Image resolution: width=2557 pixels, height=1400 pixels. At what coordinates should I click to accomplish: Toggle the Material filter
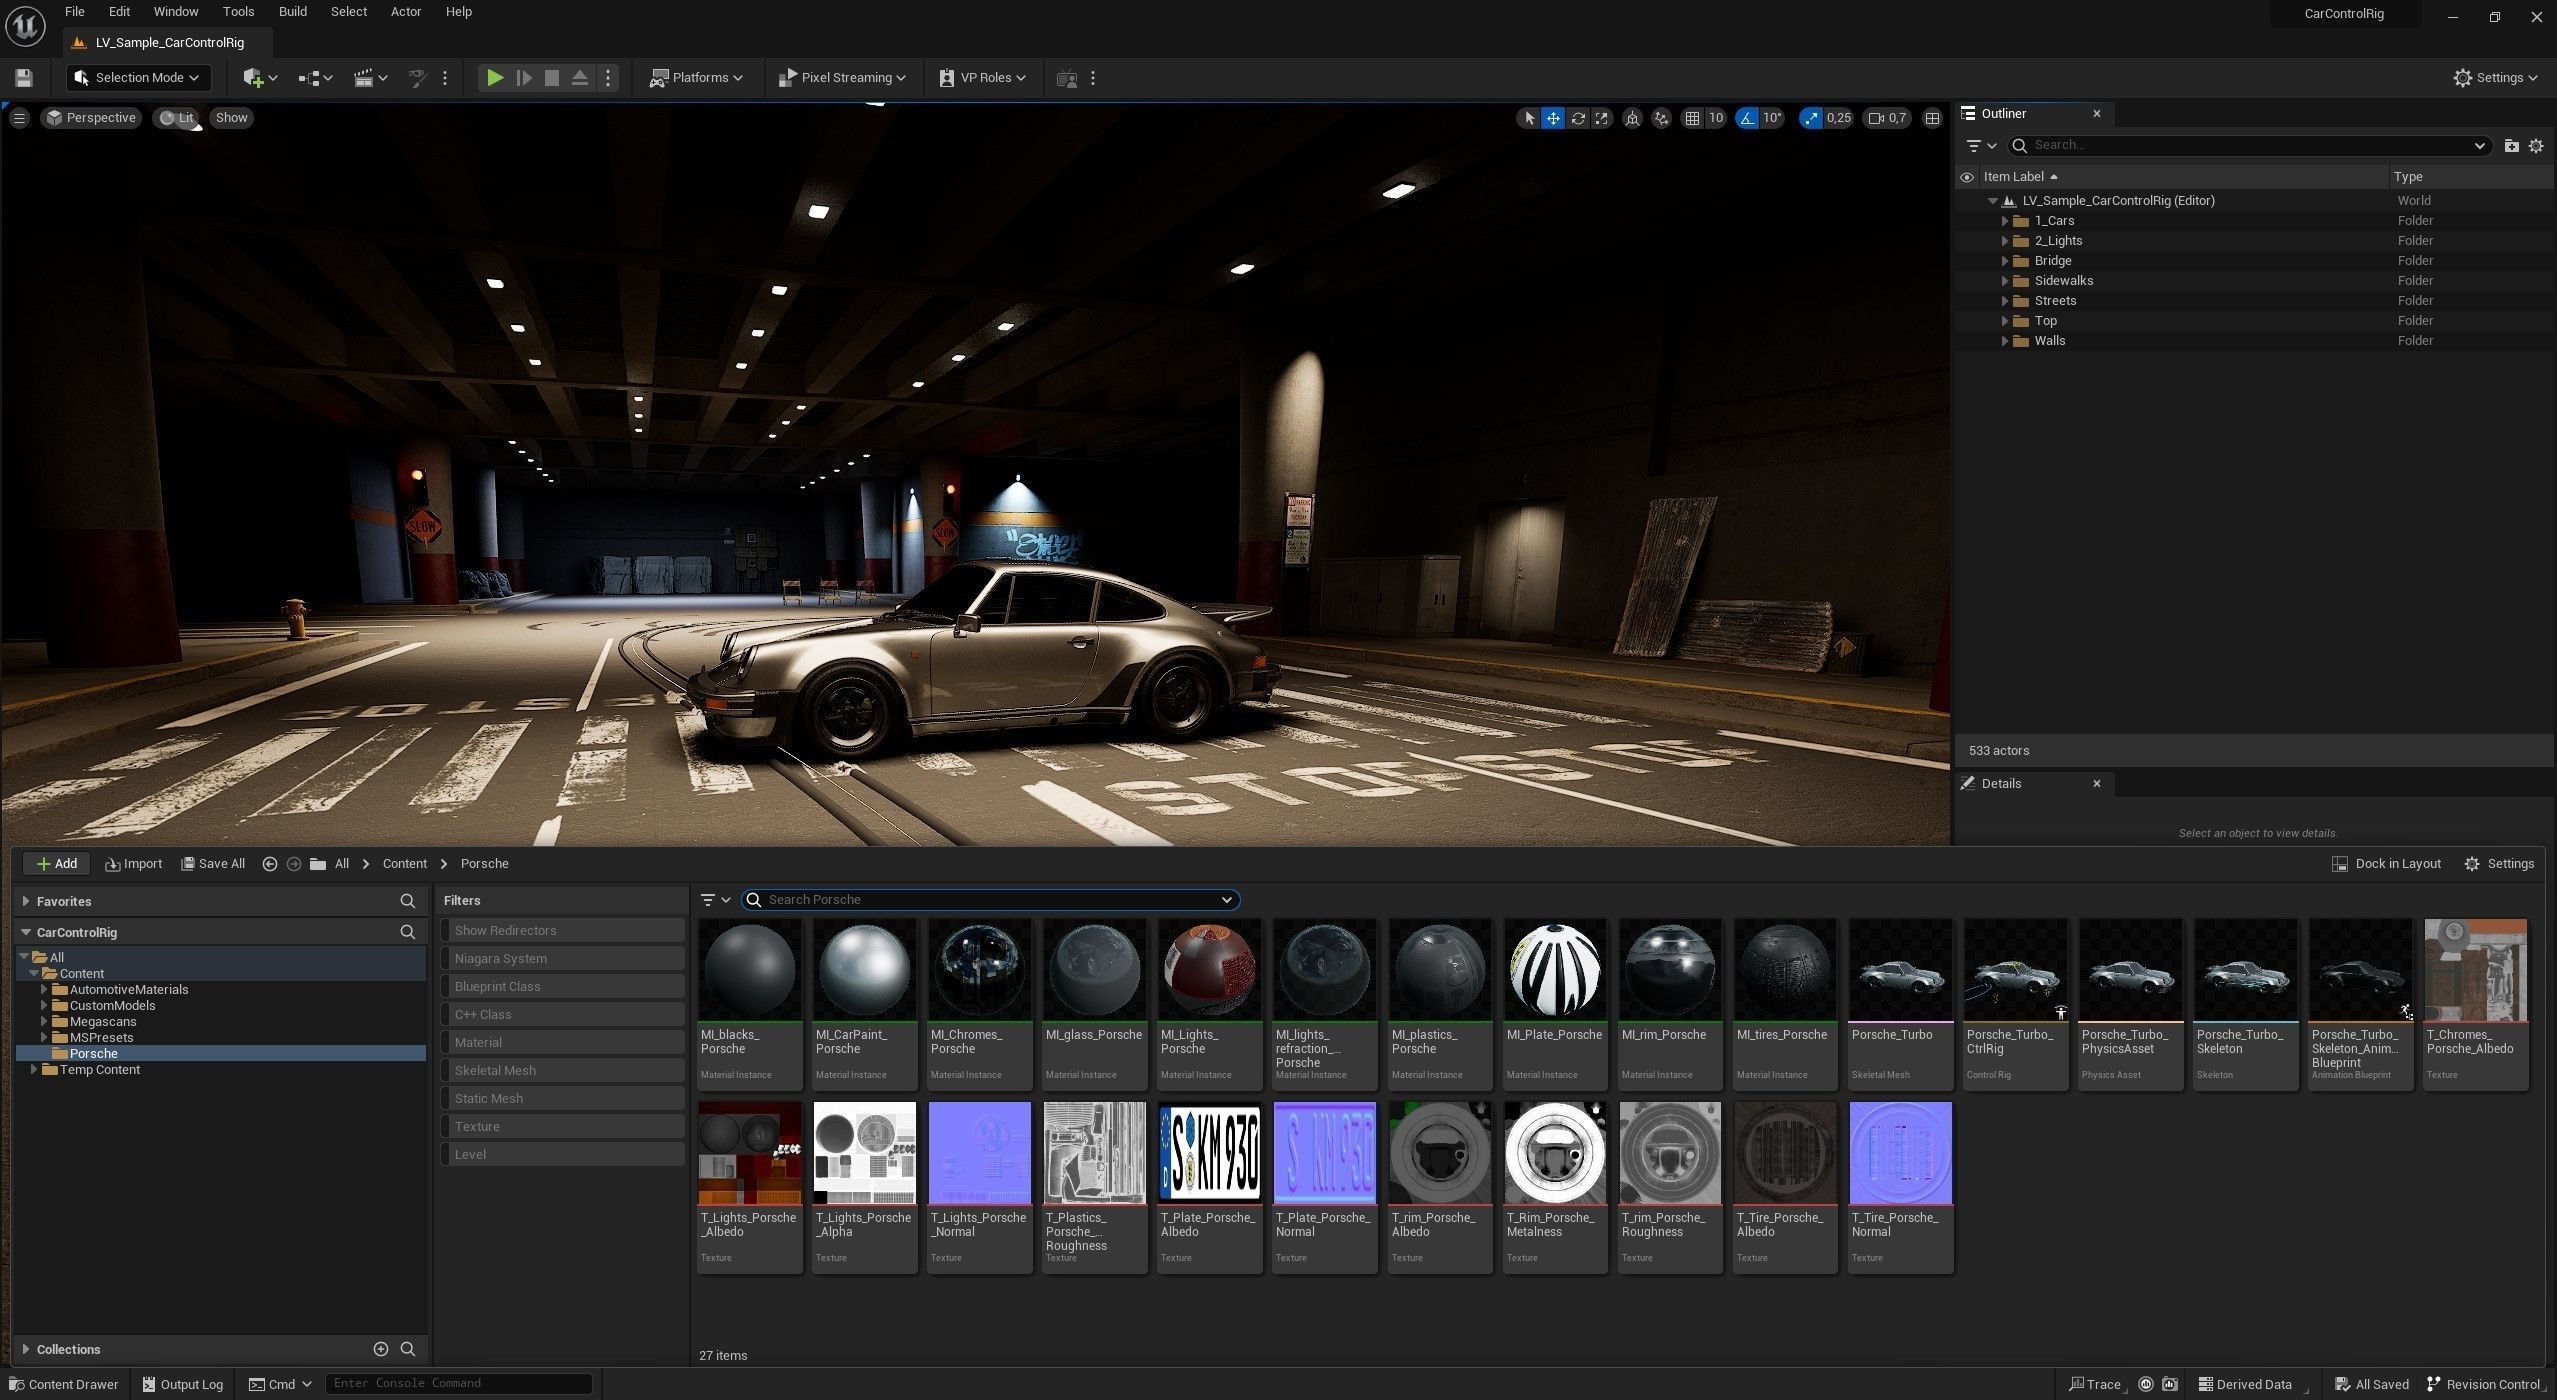563,1043
